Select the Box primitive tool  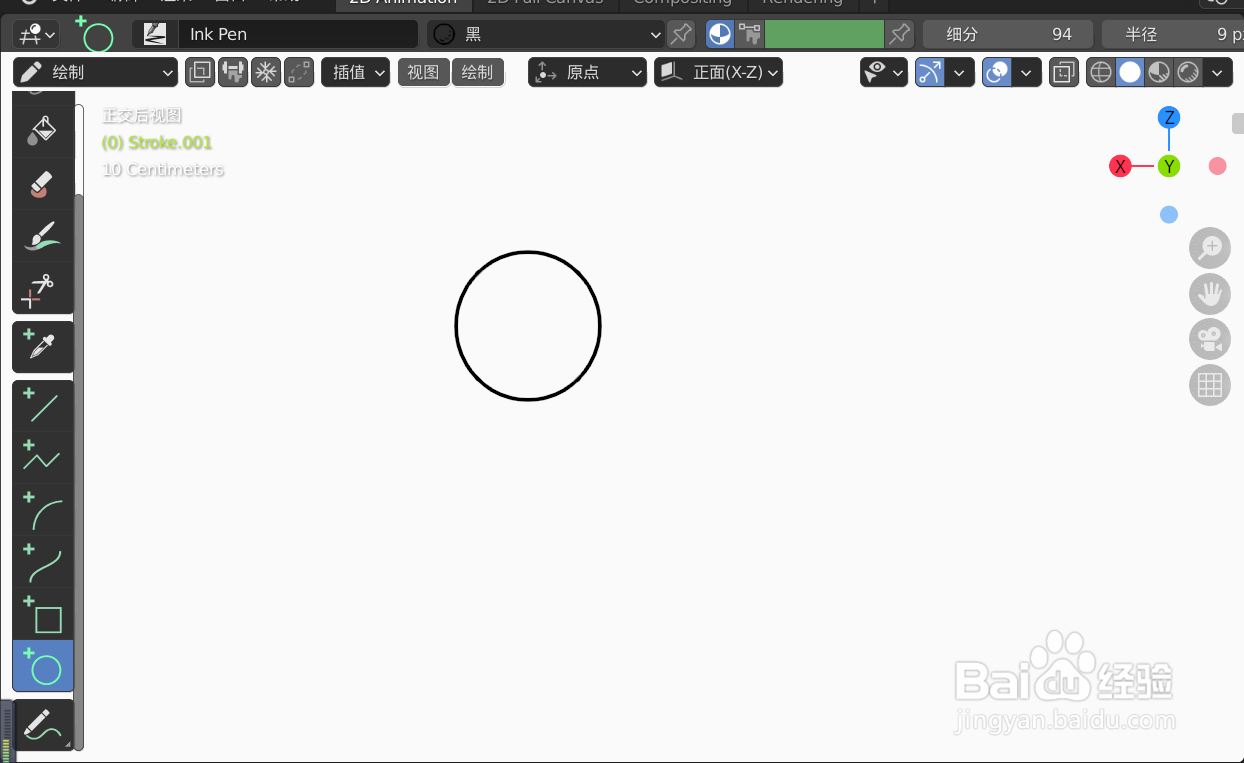click(43, 614)
